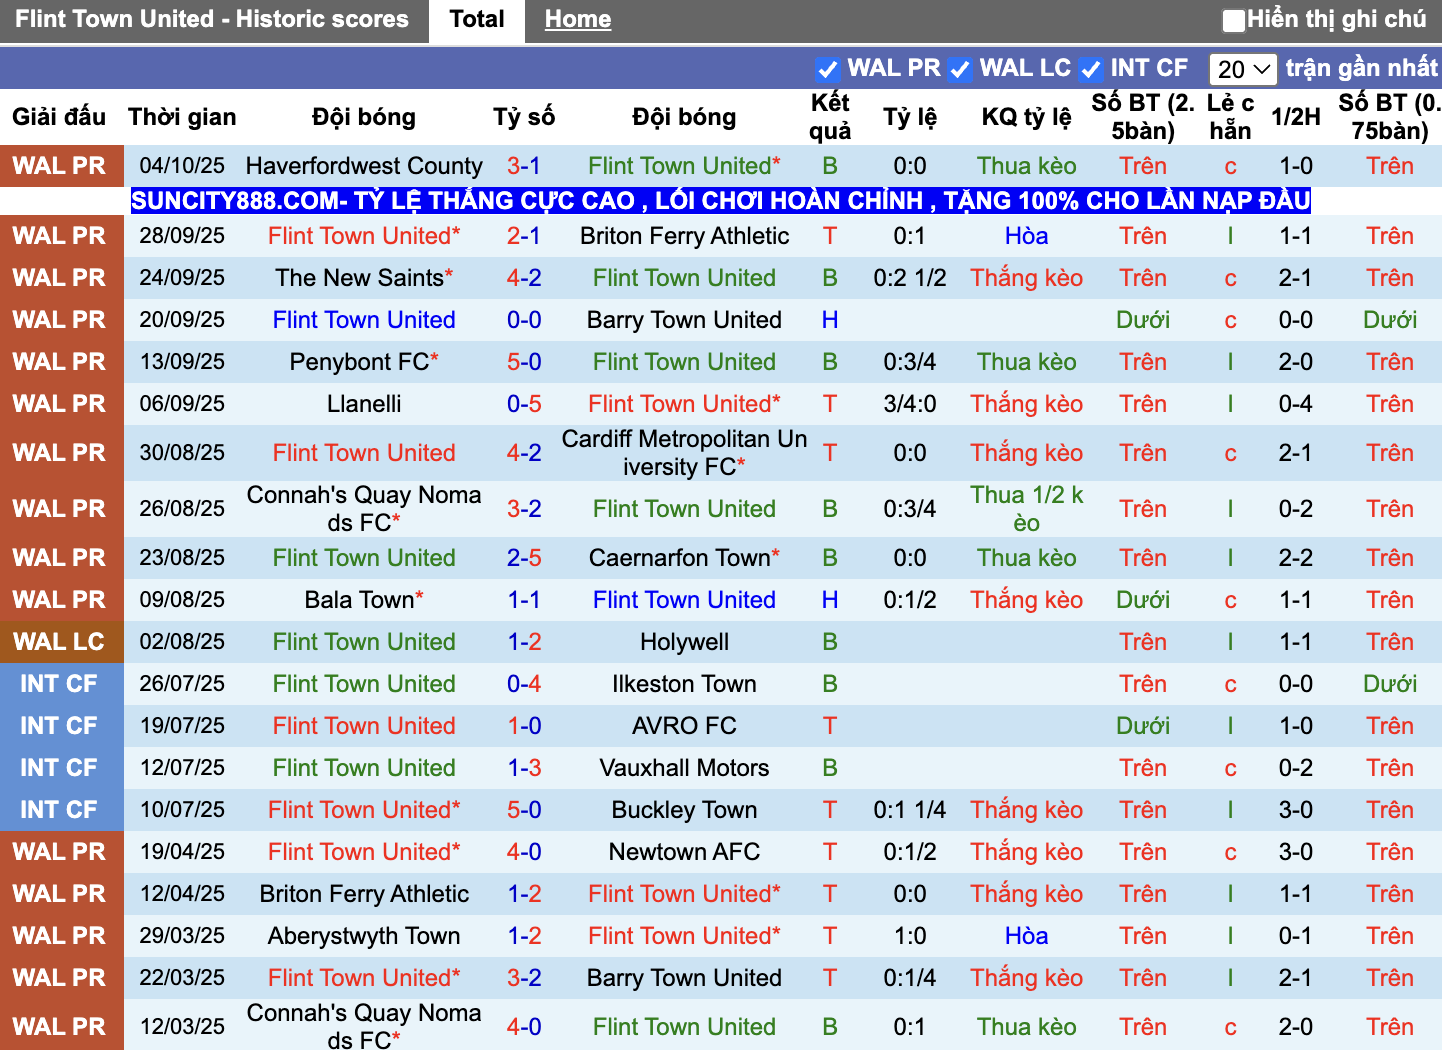Viewport: 1442px width, 1050px height.
Task: Click AVRO FC team name
Action: [x=685, y=726]
